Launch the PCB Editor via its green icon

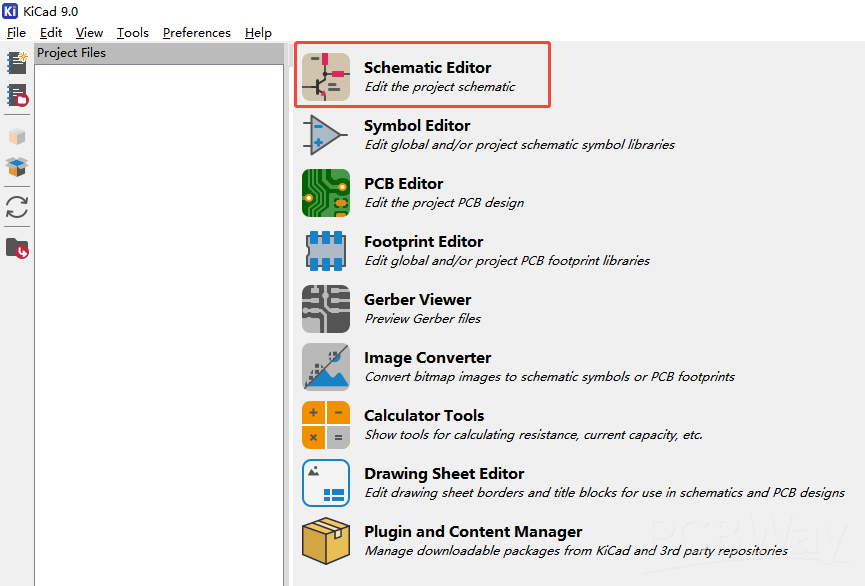click(326, 193)
